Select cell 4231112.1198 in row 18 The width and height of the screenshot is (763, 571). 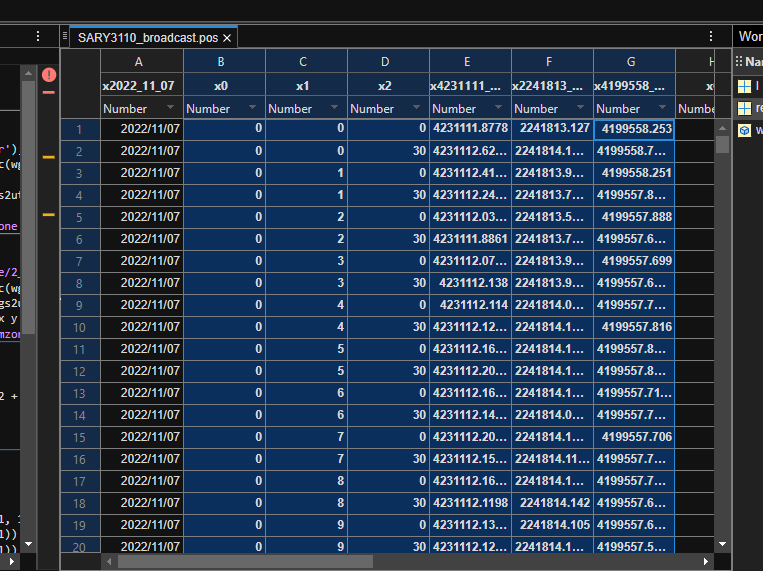coord(470,503)
